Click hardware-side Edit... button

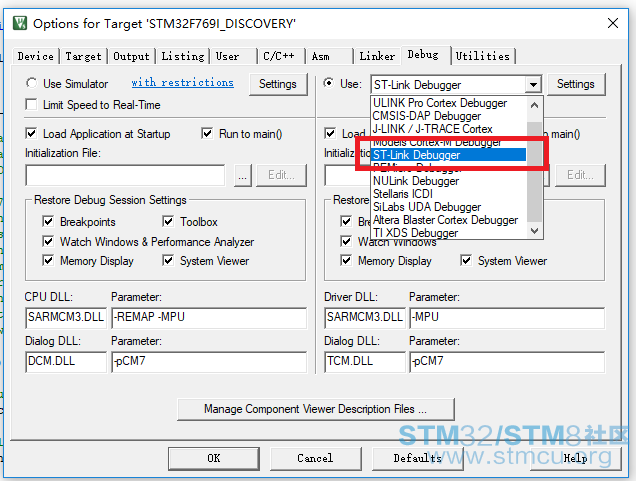[580, 175]
